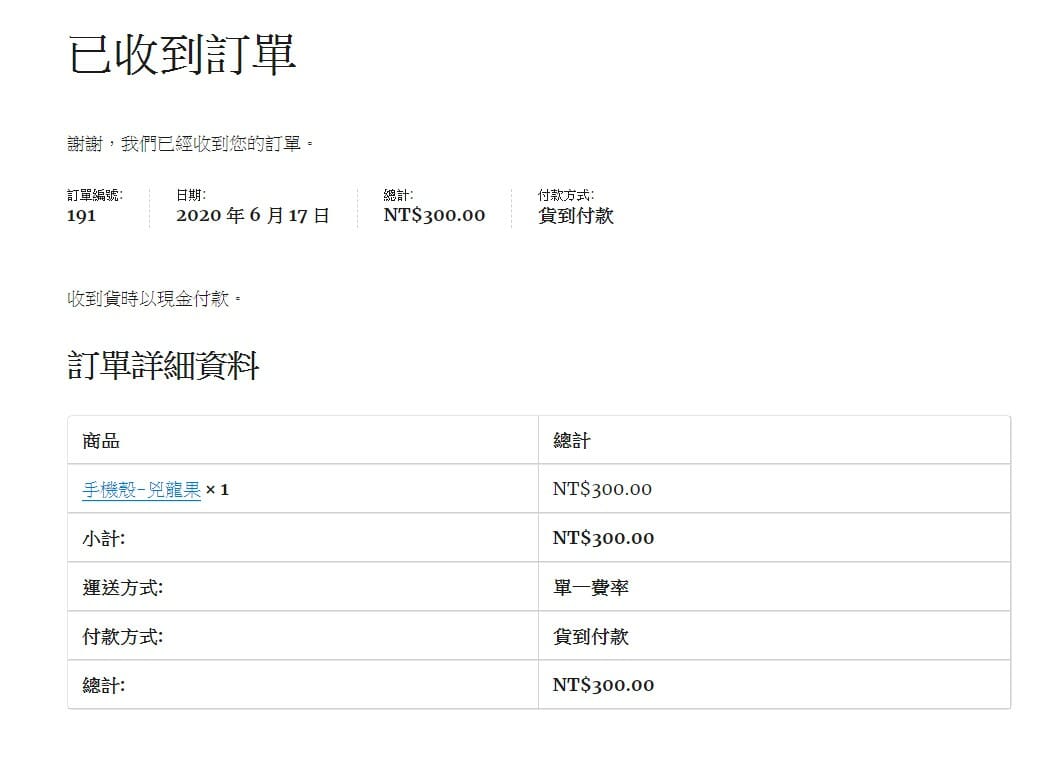Click the 運送方式 row label
The image size is (1063, 765).
pyautogui.click(x=122, y=587)
